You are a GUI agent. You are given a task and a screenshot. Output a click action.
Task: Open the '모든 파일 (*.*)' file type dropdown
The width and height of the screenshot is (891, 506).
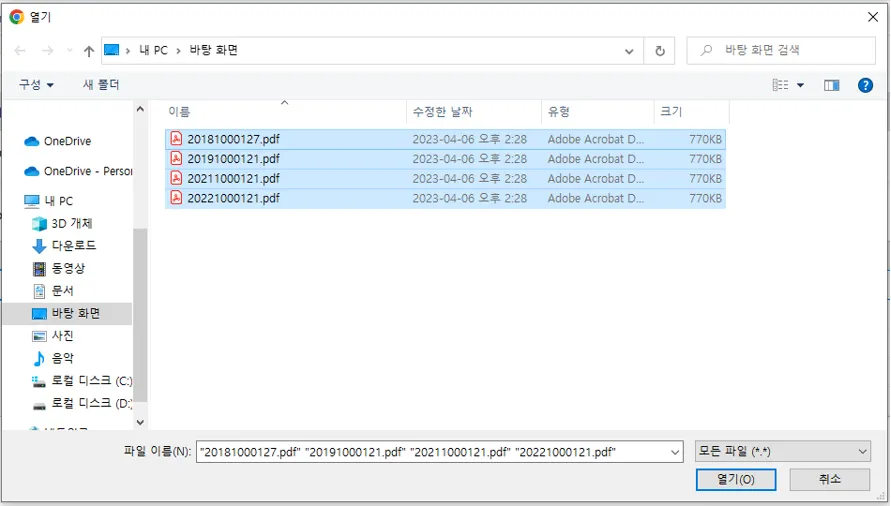[x=783, y=451]
